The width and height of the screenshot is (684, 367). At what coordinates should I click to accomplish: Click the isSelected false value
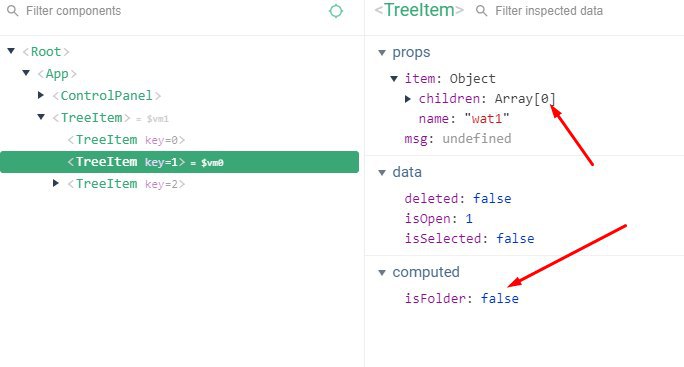click(x=515, y=238)
